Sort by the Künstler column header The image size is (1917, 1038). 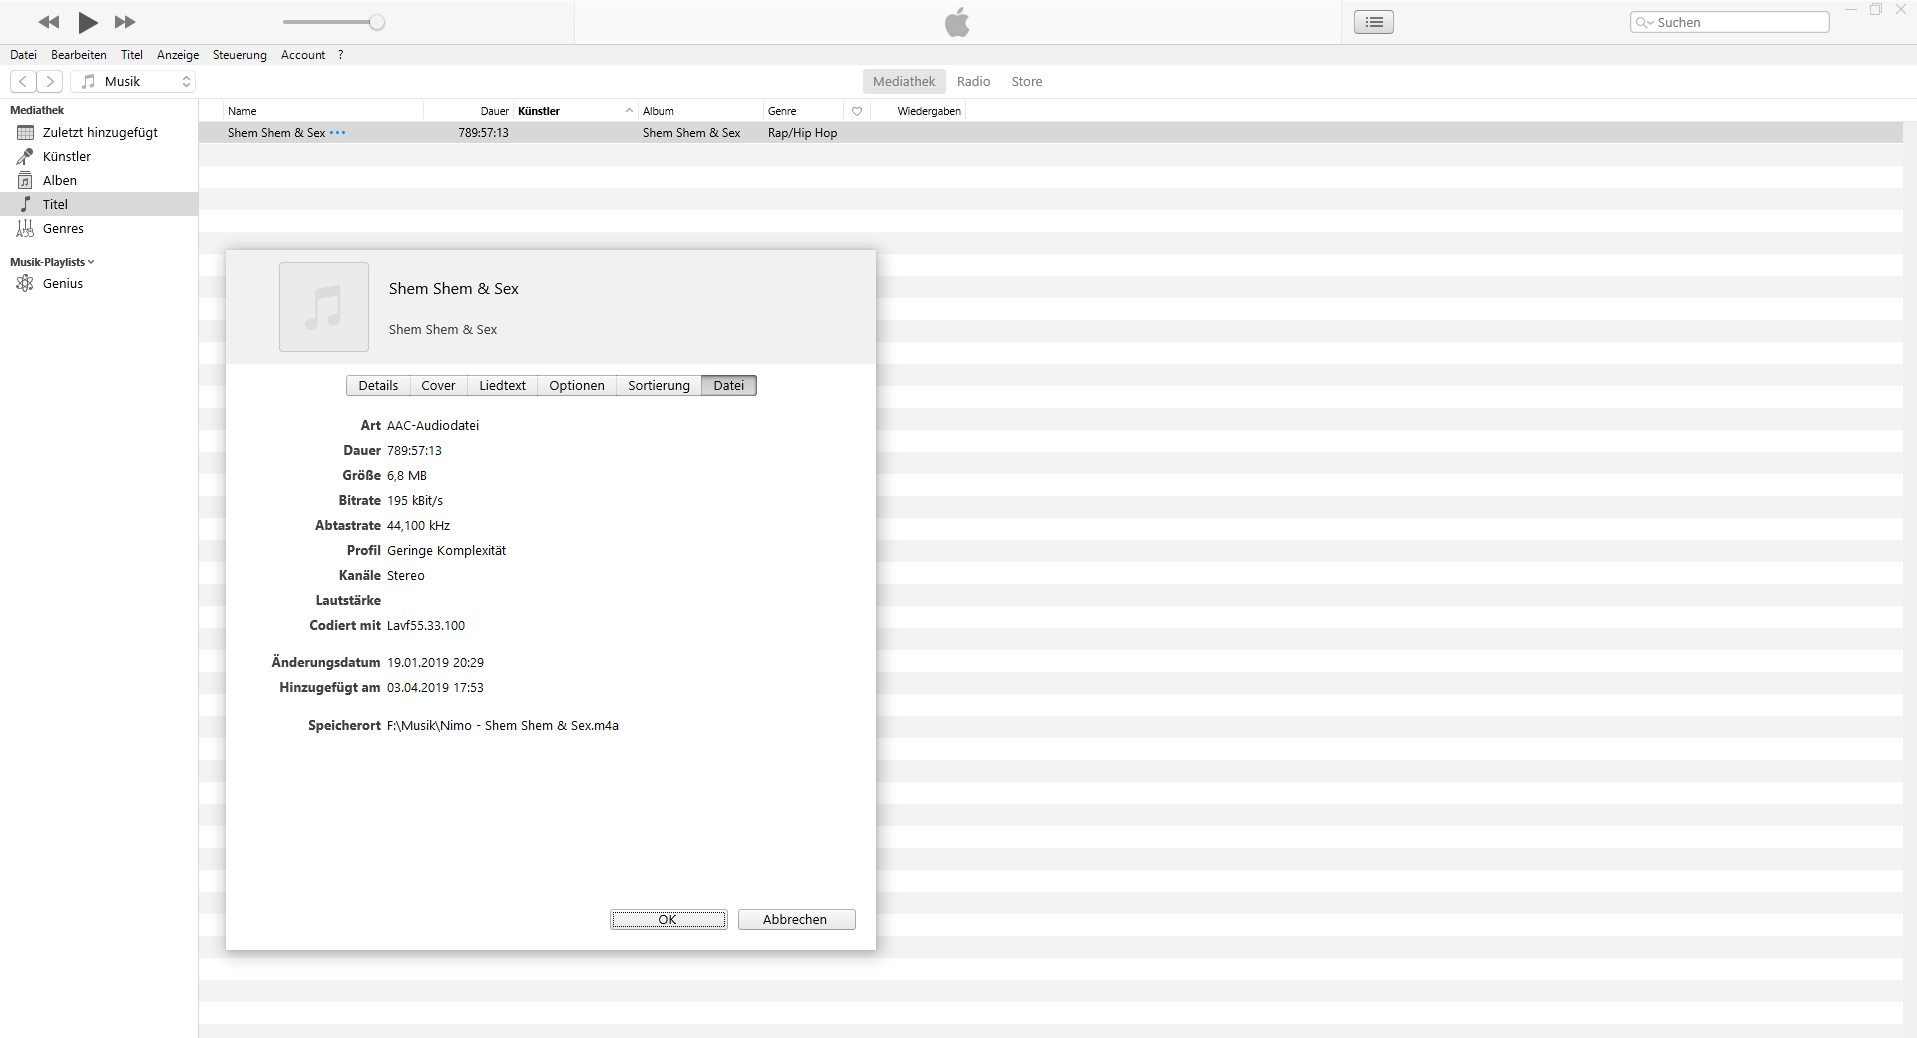(x=576, y=111)
